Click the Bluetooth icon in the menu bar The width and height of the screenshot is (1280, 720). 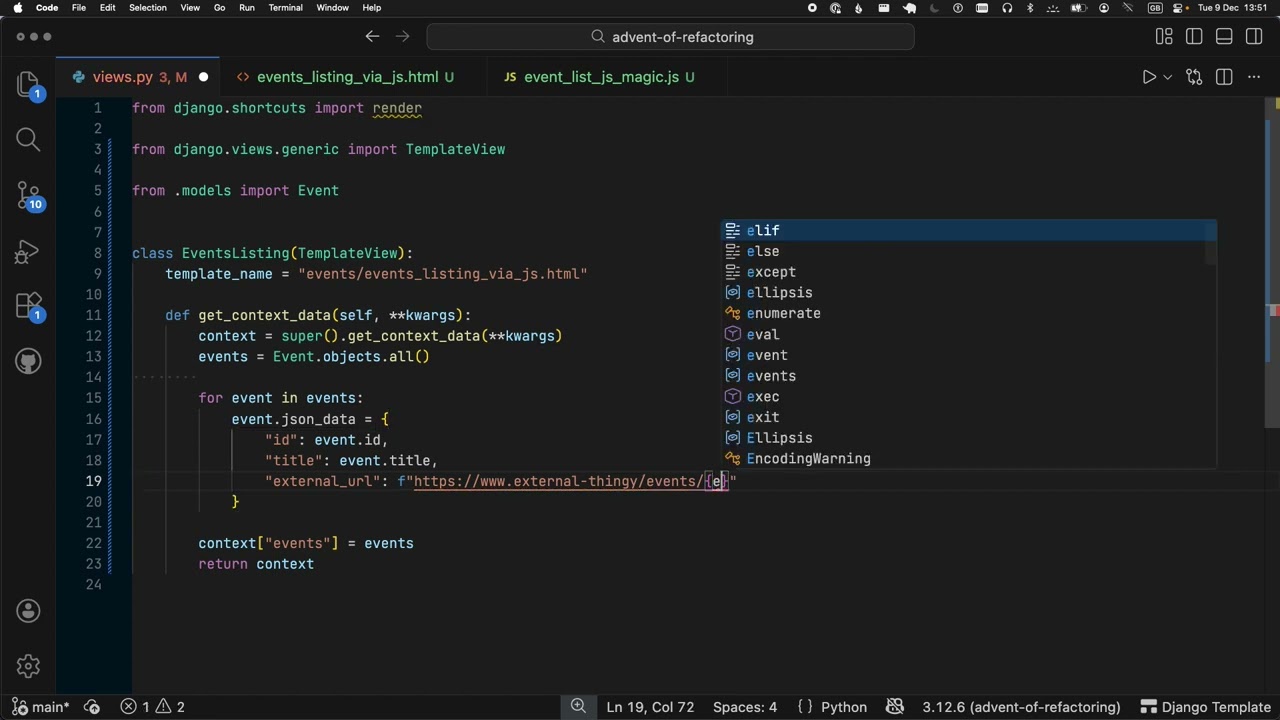(x=1030, y=8)
